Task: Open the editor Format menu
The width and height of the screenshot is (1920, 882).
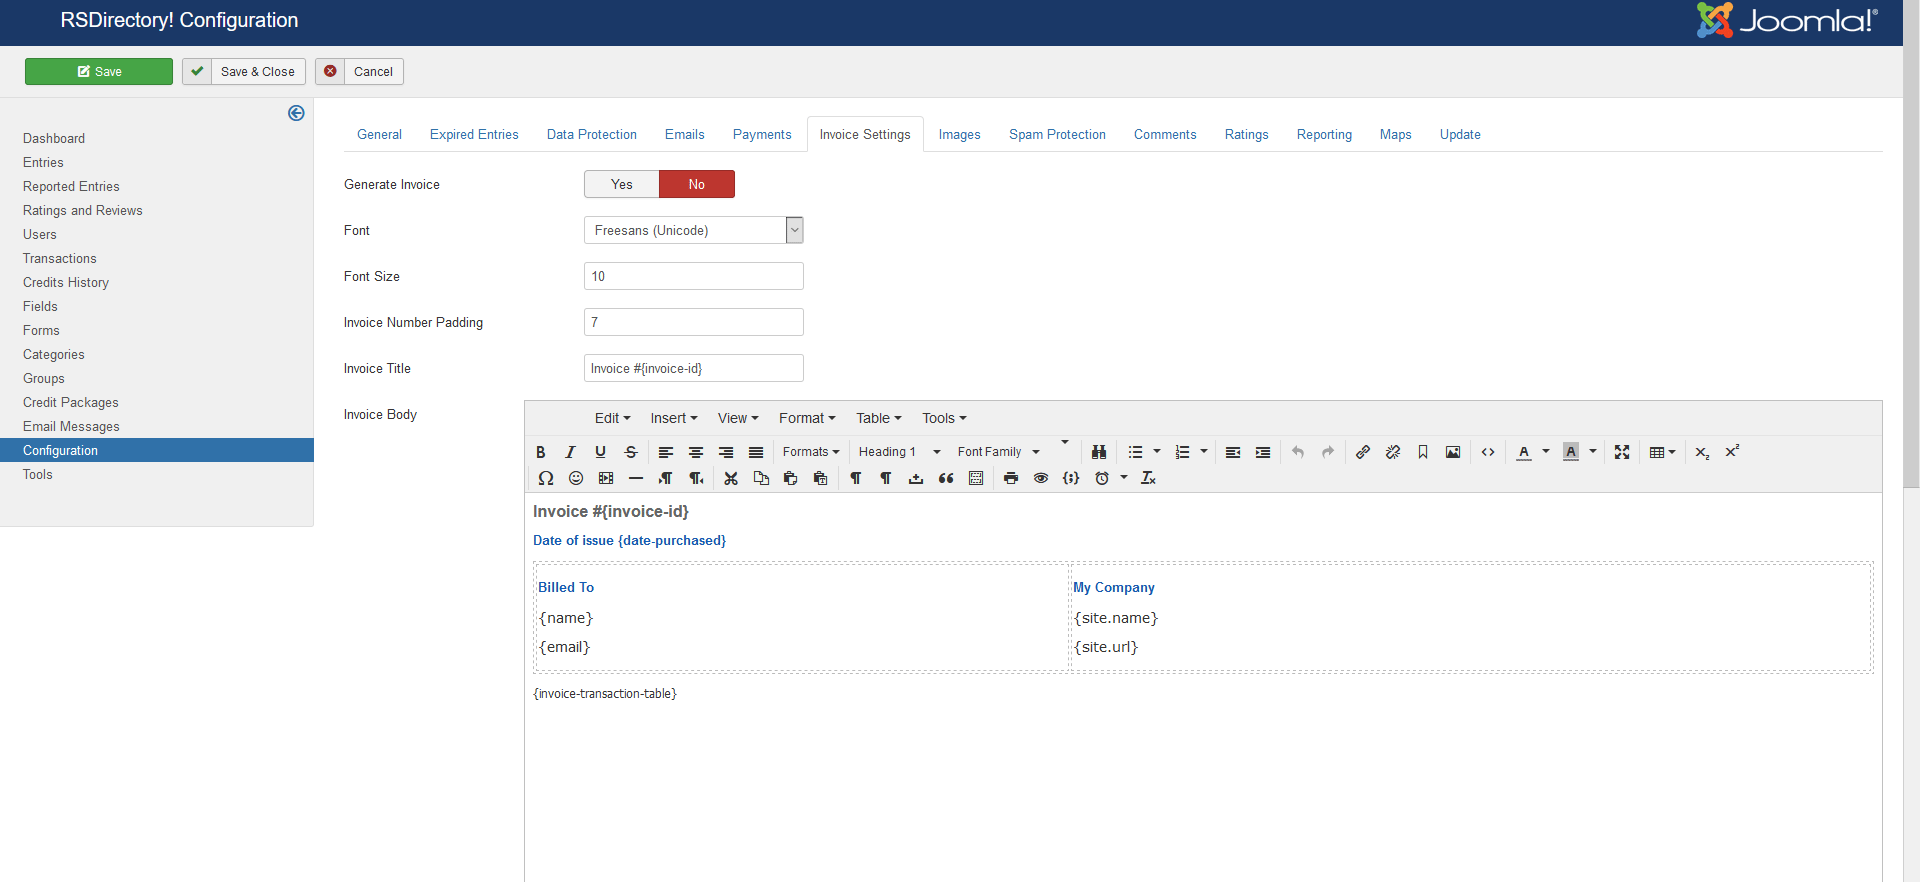Action: [807, 418]
